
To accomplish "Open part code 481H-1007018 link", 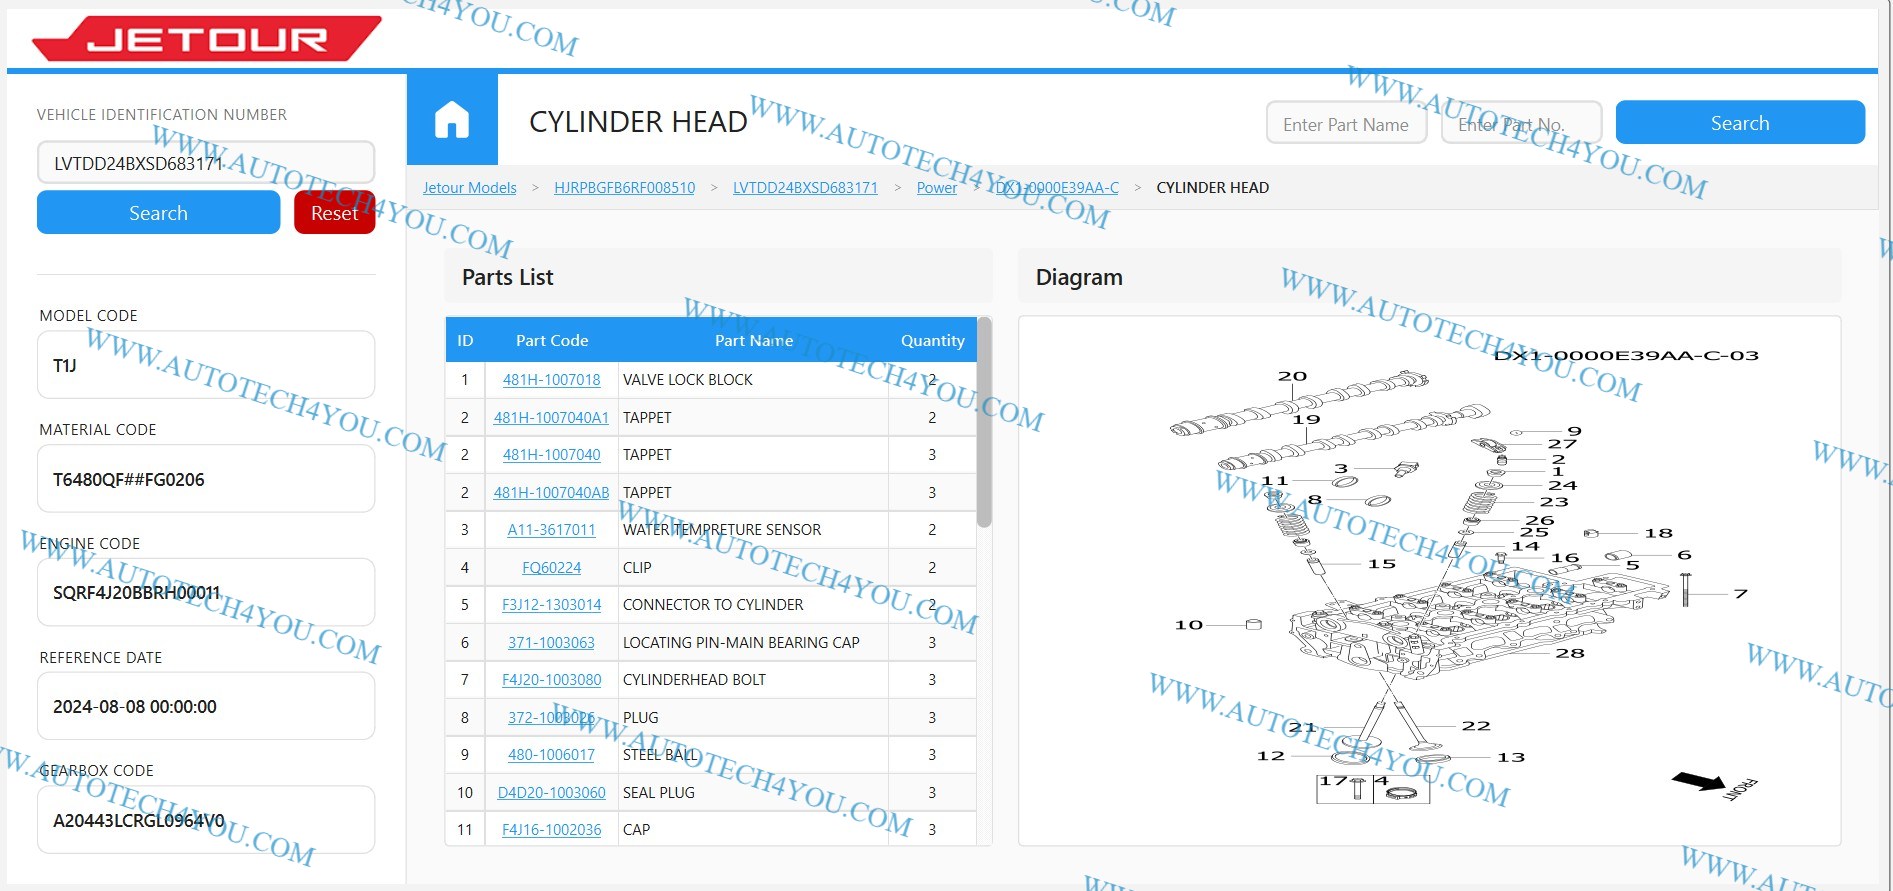I will click(x=551, y=380).
